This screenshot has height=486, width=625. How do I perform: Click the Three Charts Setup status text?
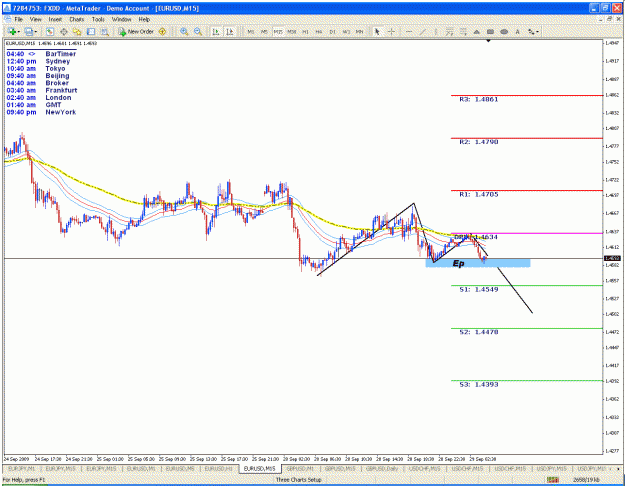click(299, 480)
